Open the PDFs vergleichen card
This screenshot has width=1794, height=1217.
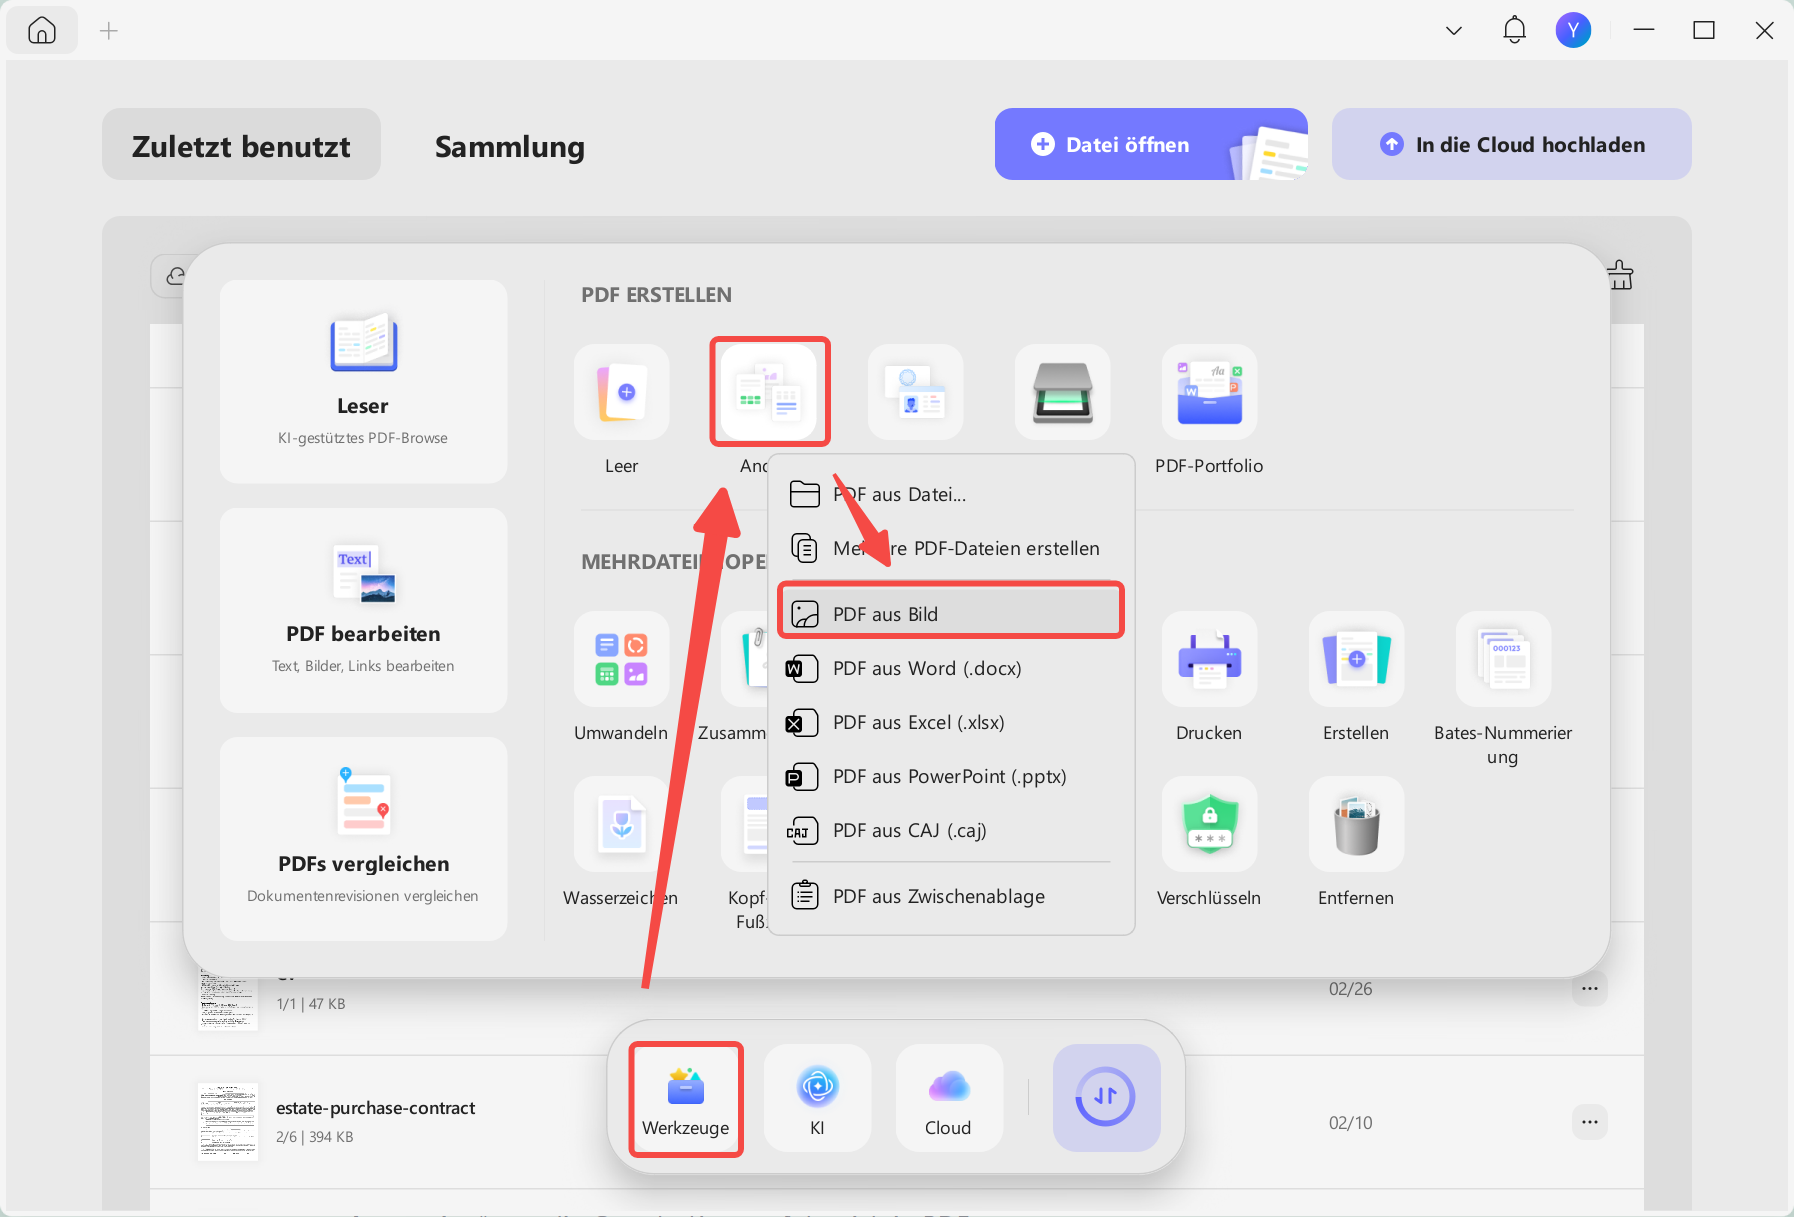coord(363,838)
